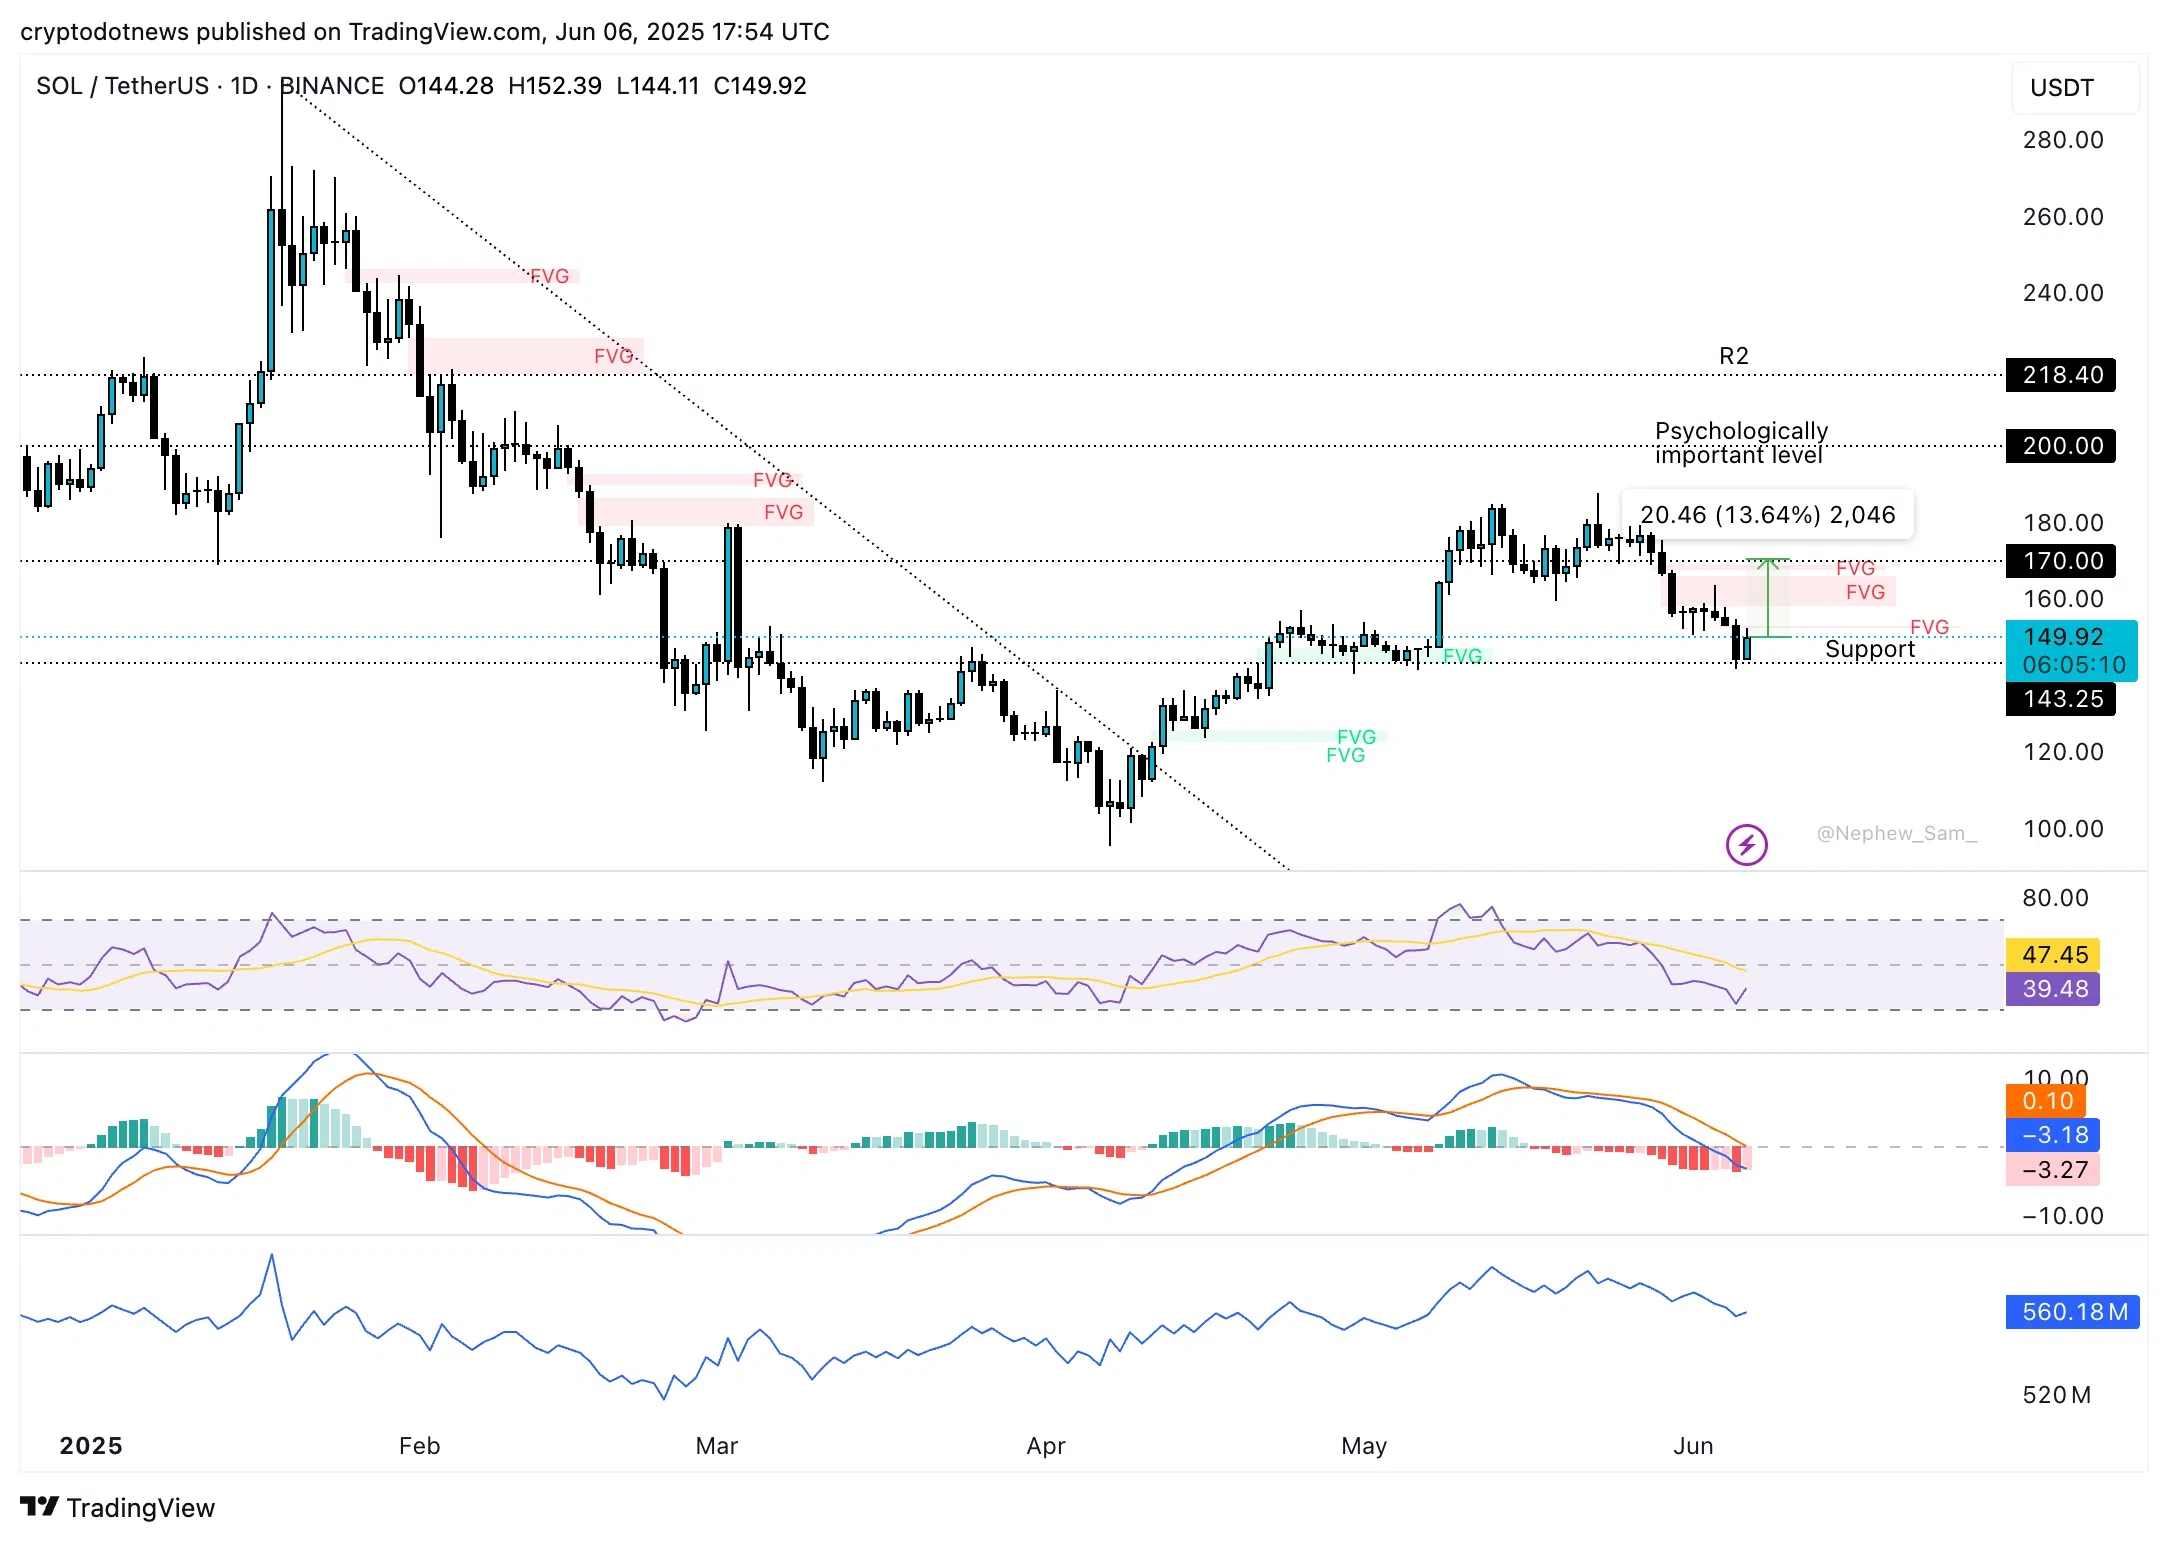Screen dimensions: 2168x1542
Task: Select the 170.00 horizontal line label
Action: coord(2060,561)
